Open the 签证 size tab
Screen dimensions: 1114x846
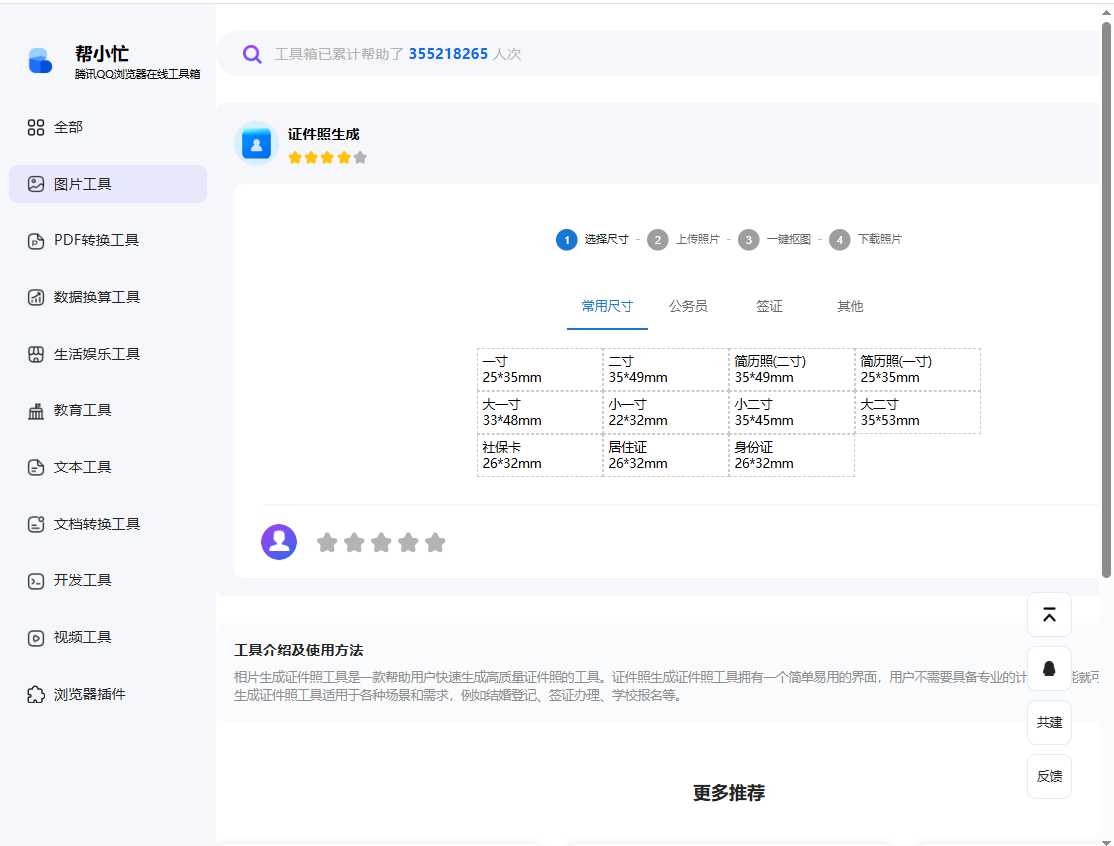click(x=769, y=306)
